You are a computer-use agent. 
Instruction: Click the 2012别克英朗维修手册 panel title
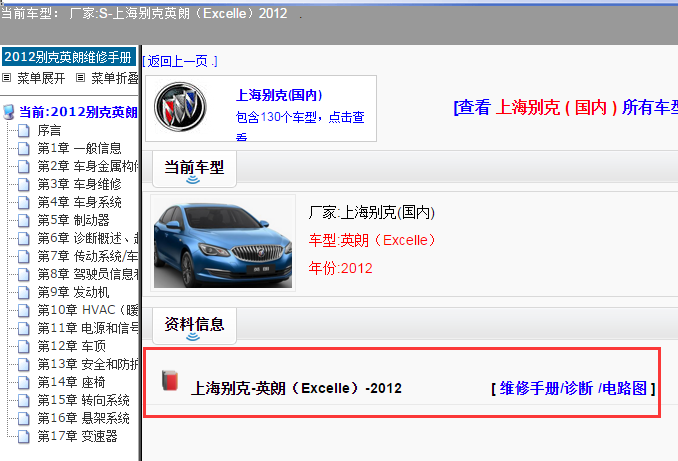[x=68, y=57]
